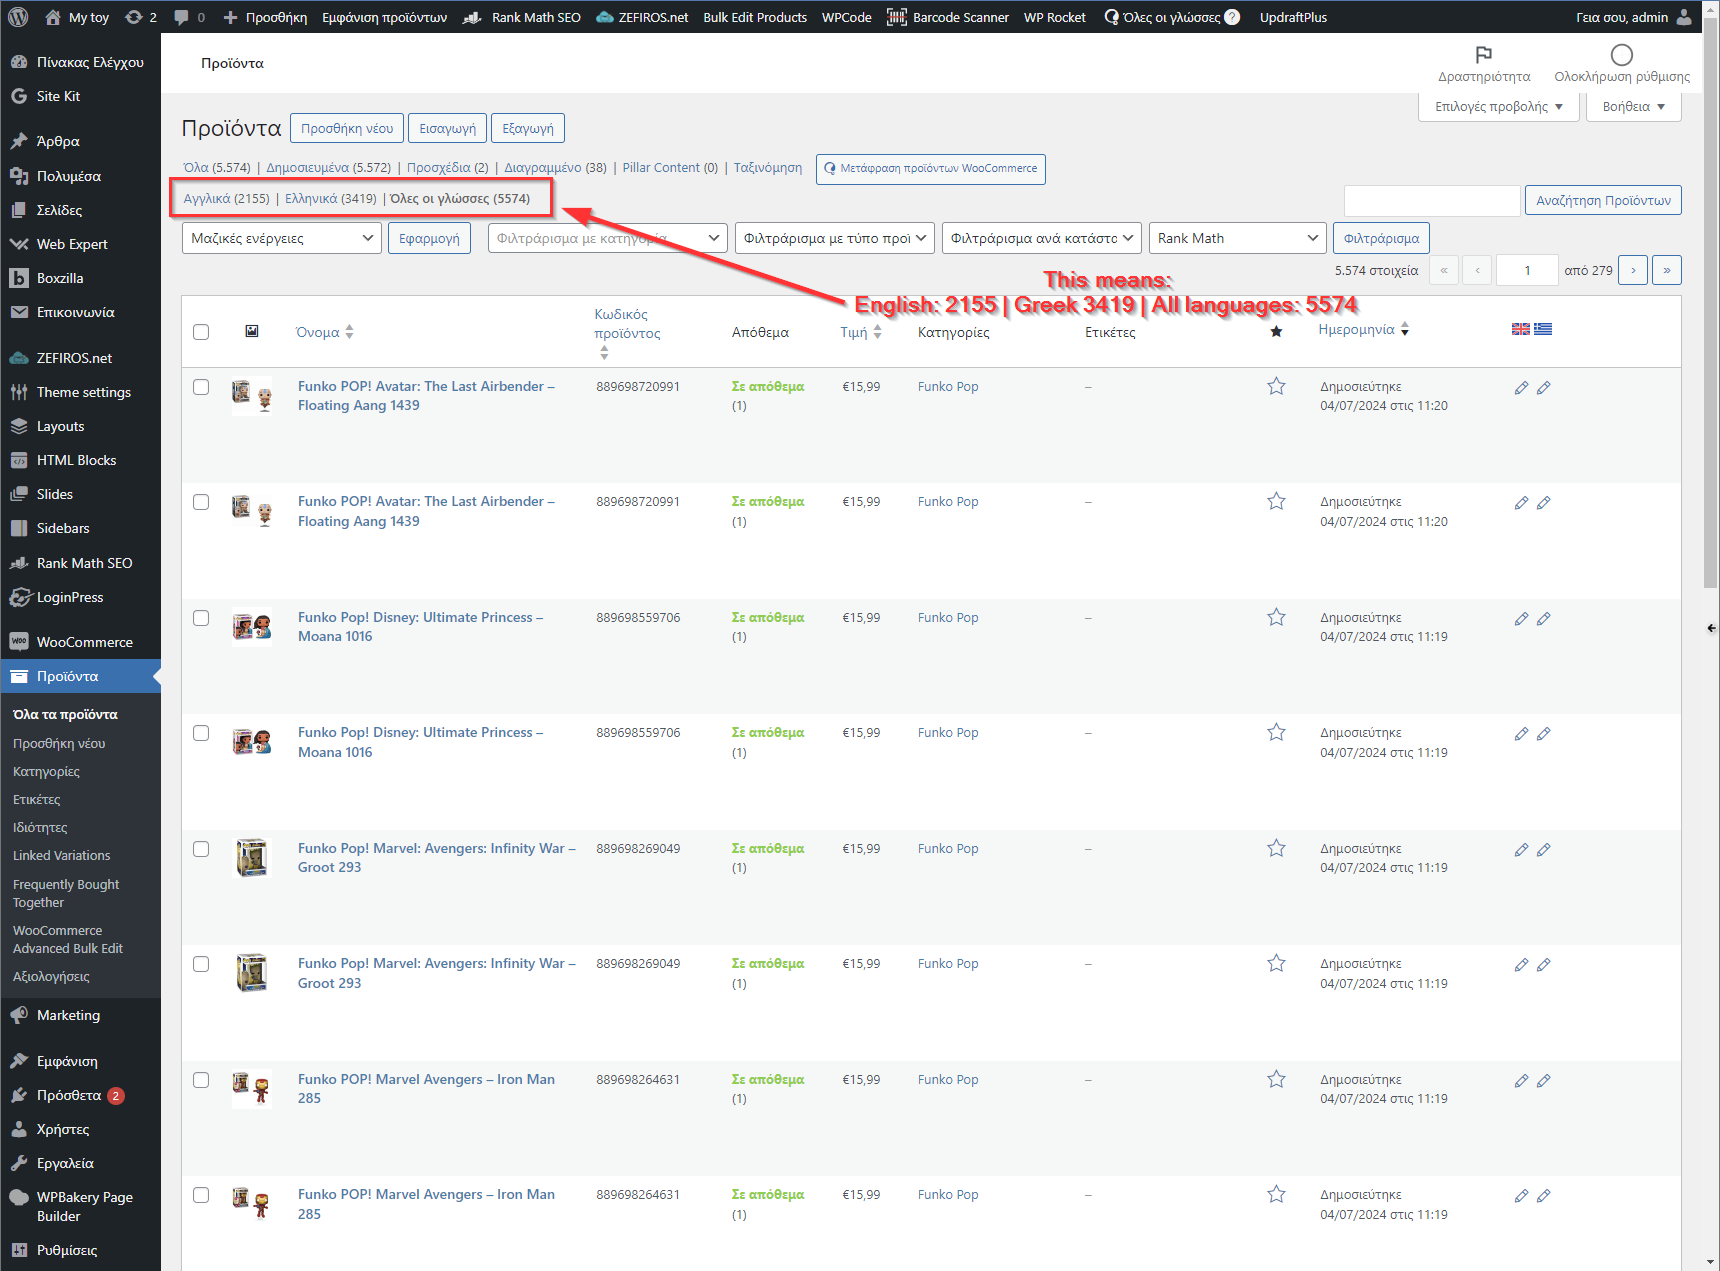Open Linked Variations submenu item
This screenshot has height=1271, width=1720.
(62, 856)
